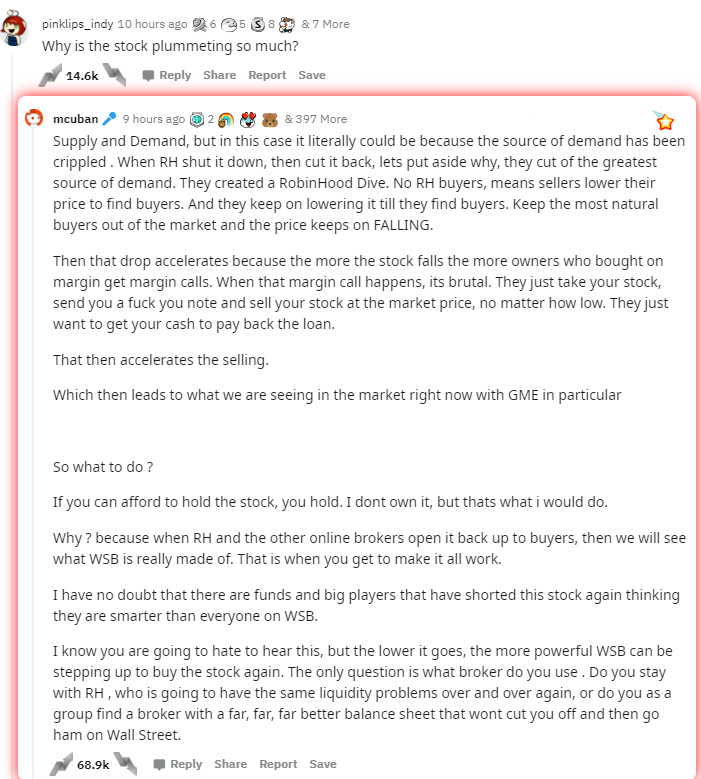The width and height of the screenshot is (701, 779).
Task: Open the mcuban username link
Action: 76,119
